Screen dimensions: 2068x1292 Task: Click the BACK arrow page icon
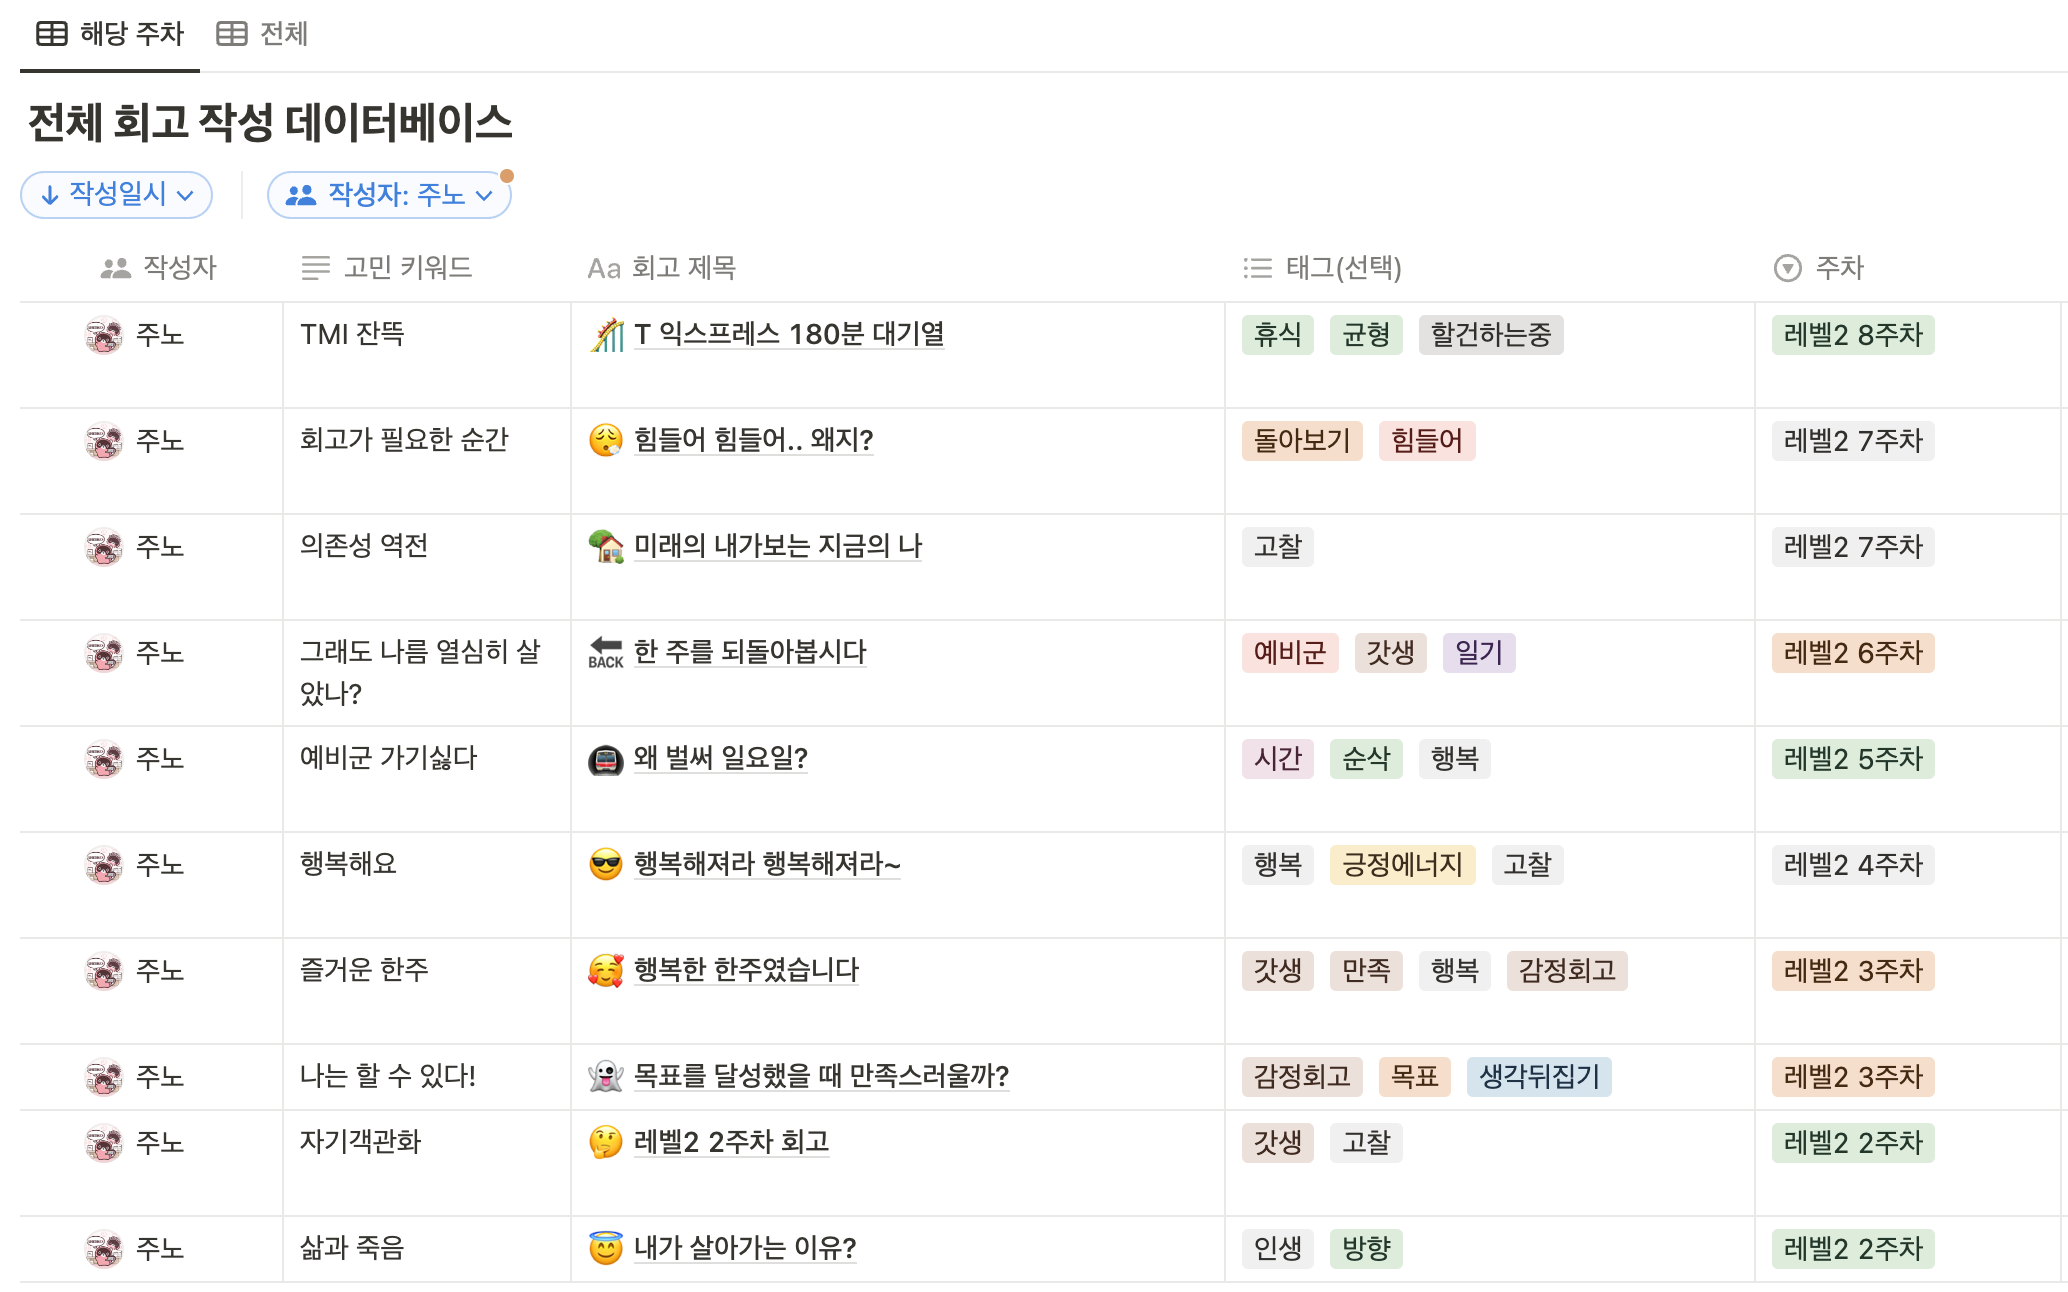click(x=606, y=653)
